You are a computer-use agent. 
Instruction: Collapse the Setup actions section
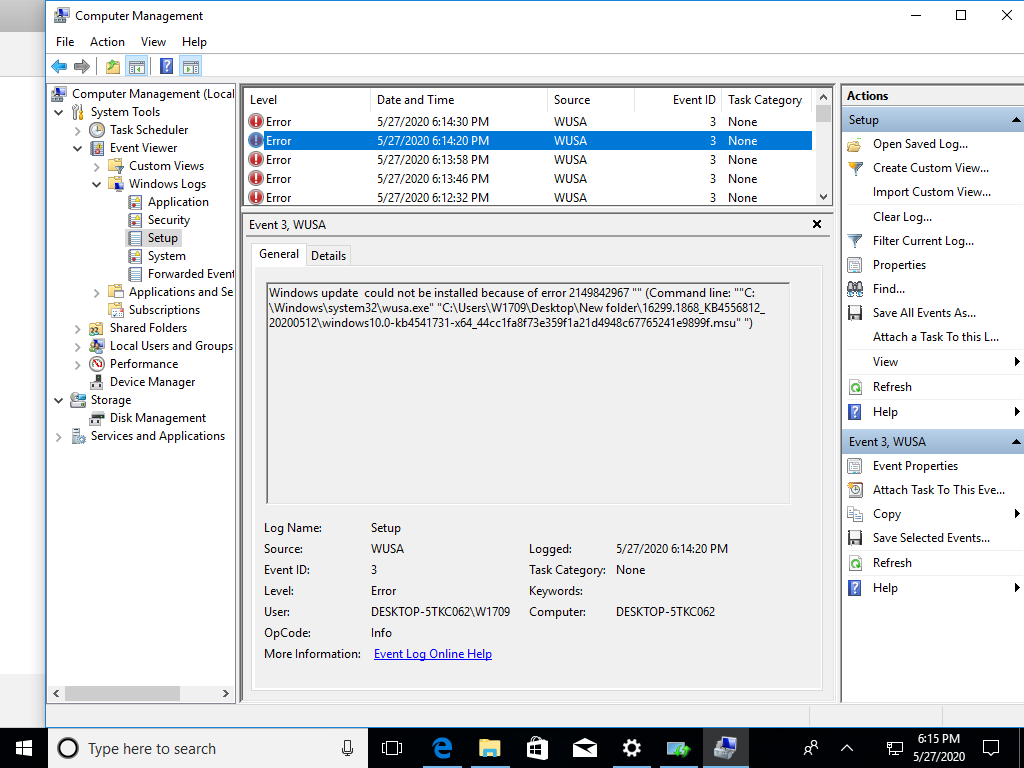pos(1016,120)
